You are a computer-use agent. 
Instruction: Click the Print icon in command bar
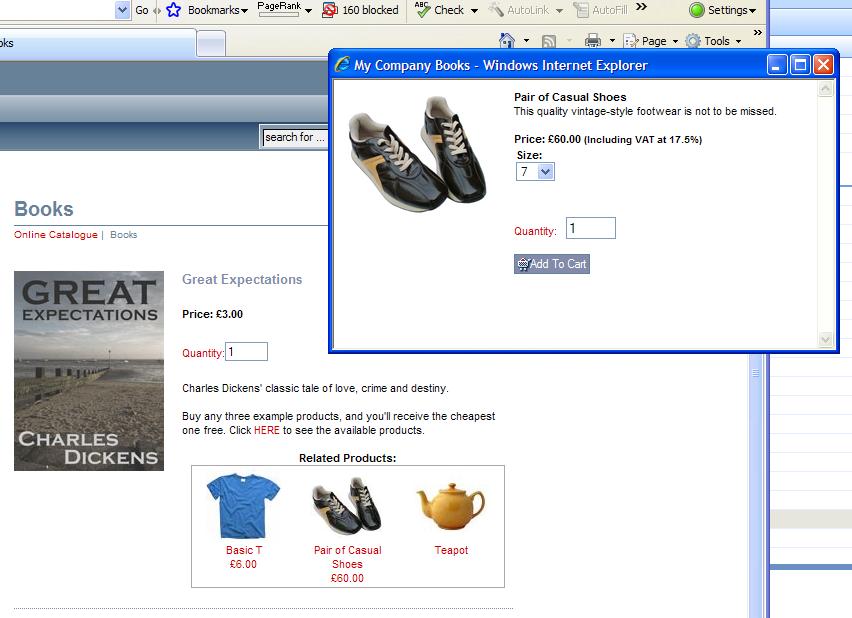(x=592, y=41)
